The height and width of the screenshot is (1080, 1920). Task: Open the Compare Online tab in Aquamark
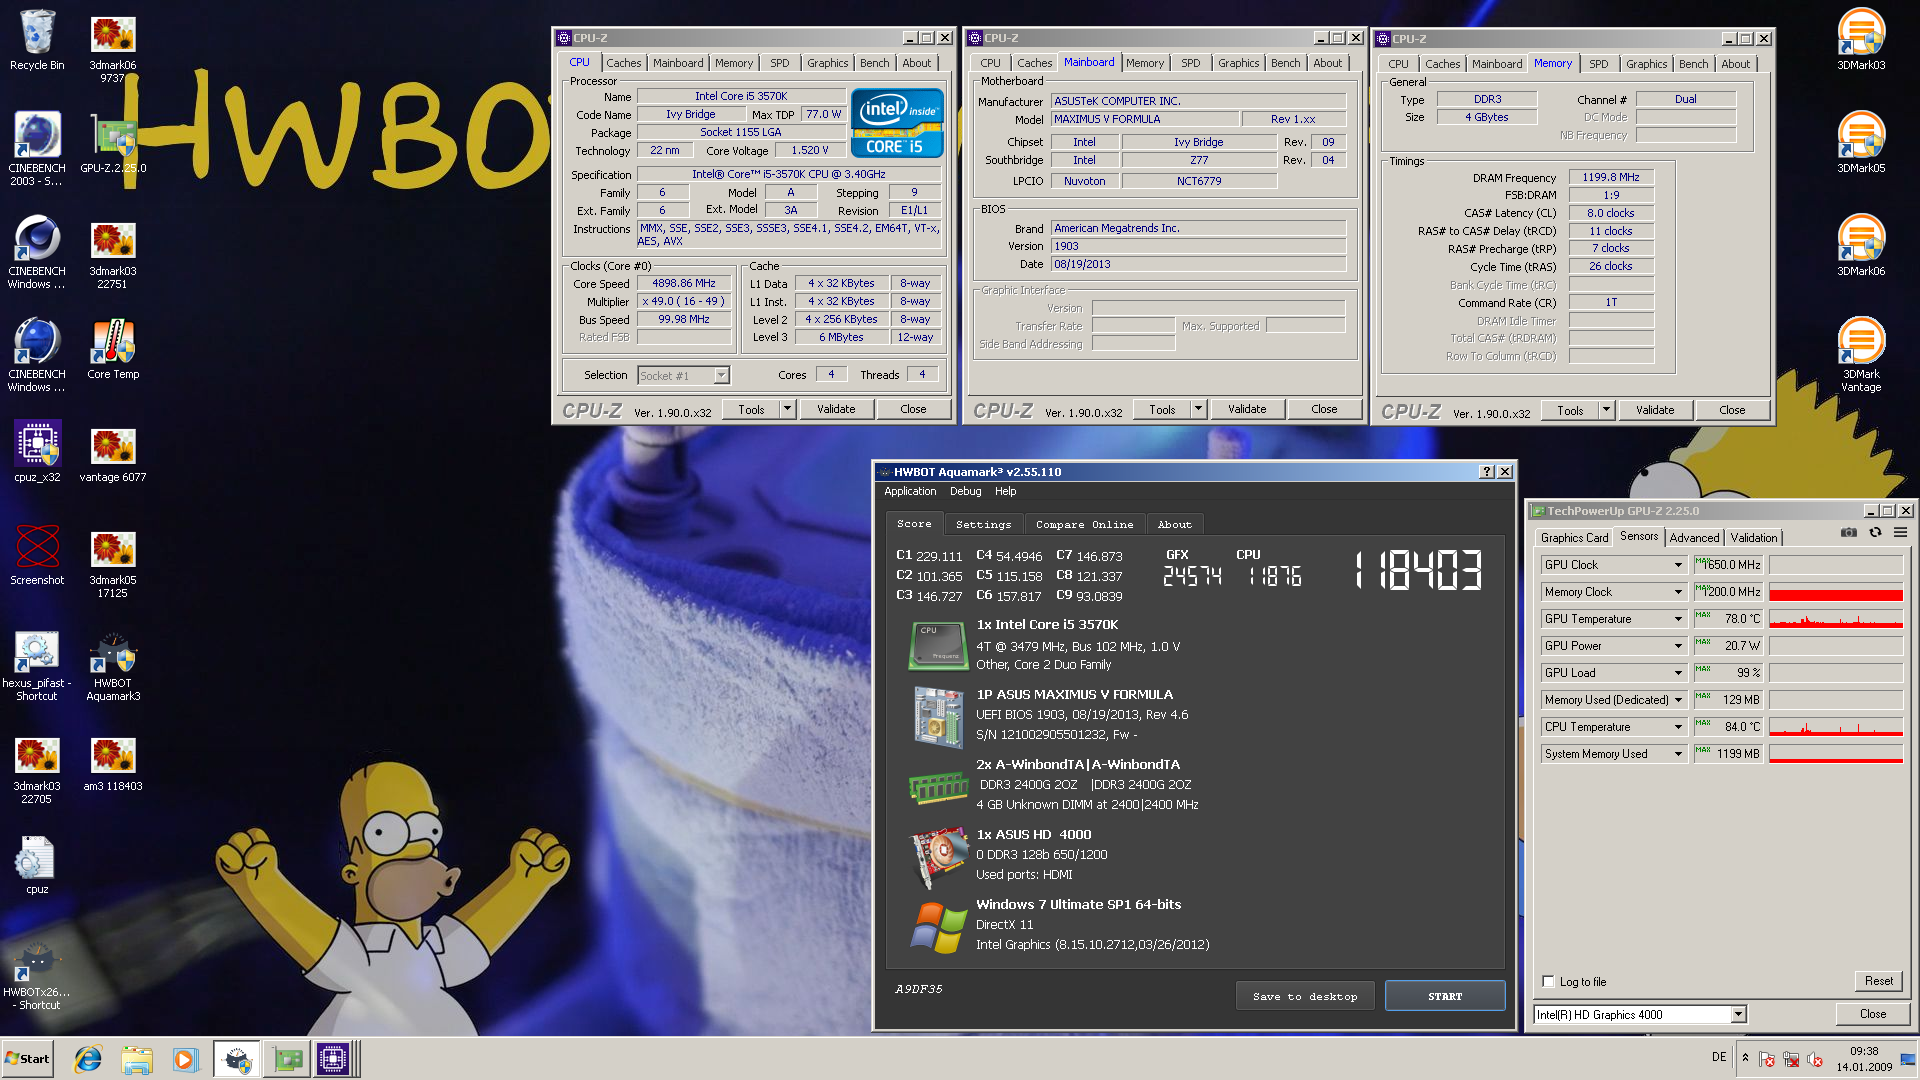(x=1084, y=524)
